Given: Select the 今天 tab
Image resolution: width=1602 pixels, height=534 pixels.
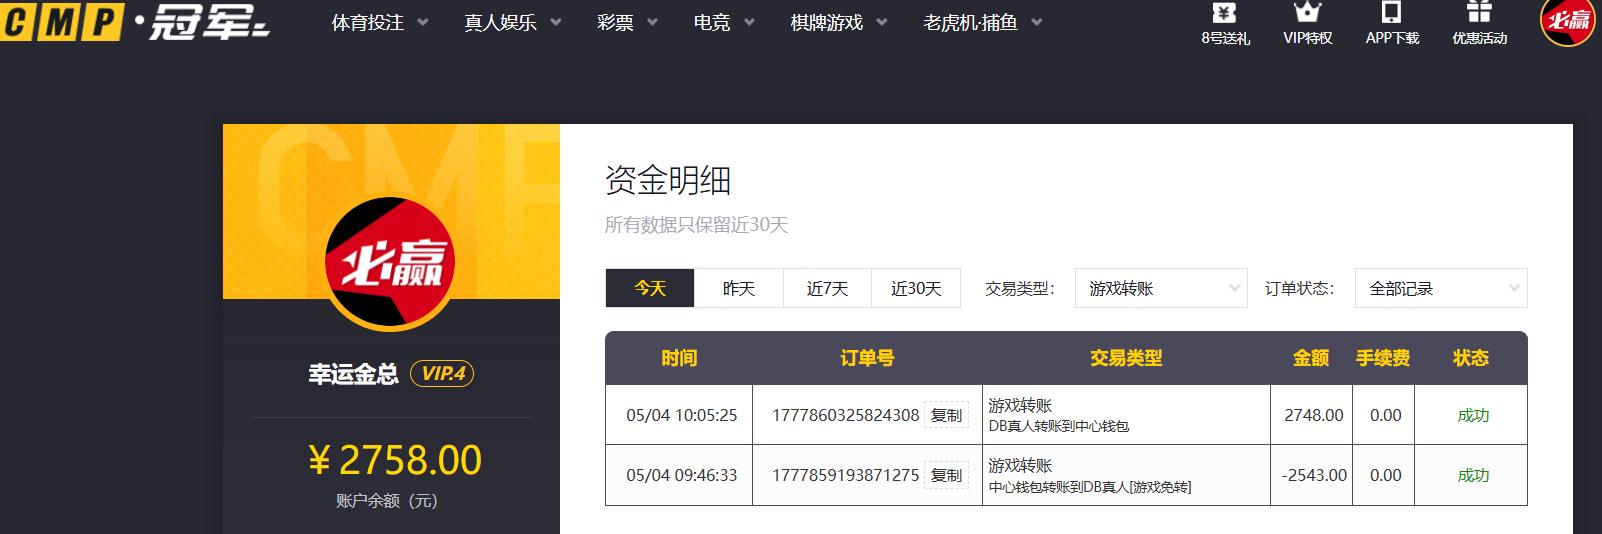Looking at the screenshot, I should coord(650,288).
